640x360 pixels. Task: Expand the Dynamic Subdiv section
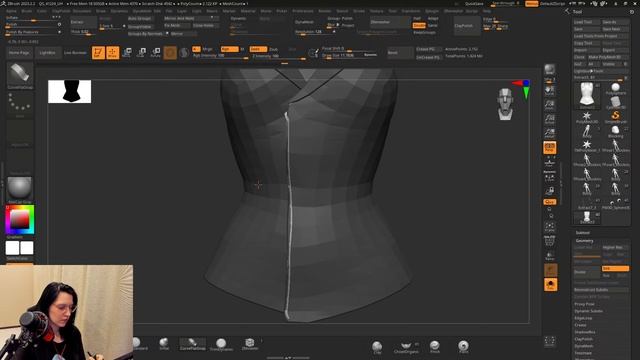click(589, 311)
